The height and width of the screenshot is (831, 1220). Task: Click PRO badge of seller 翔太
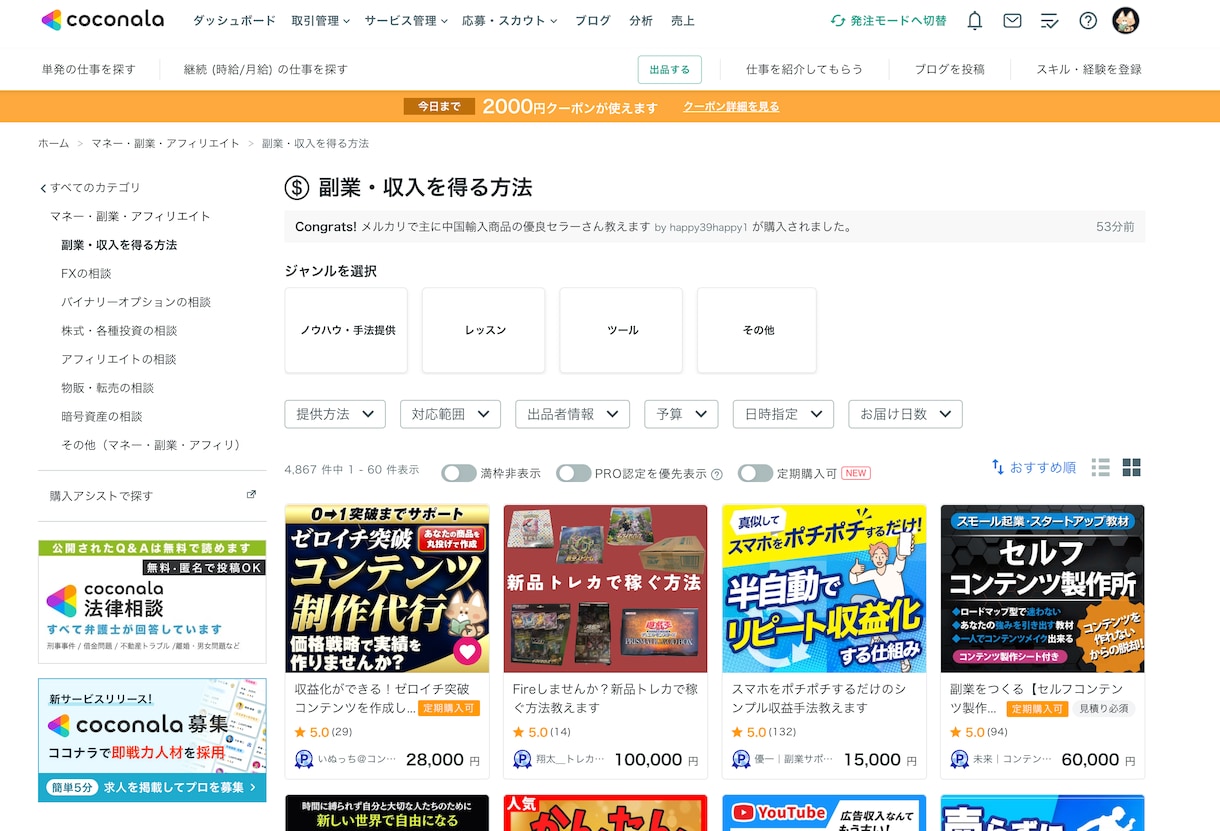(522, 760)
